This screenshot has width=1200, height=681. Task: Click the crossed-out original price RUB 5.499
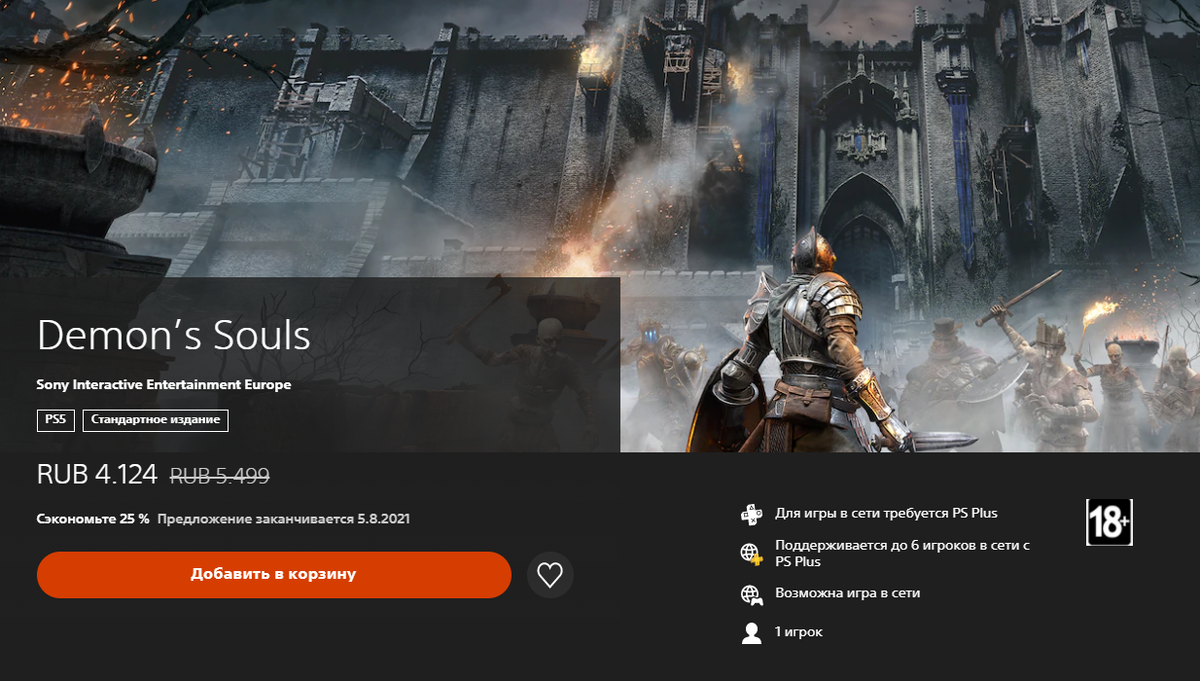(220, 476)
